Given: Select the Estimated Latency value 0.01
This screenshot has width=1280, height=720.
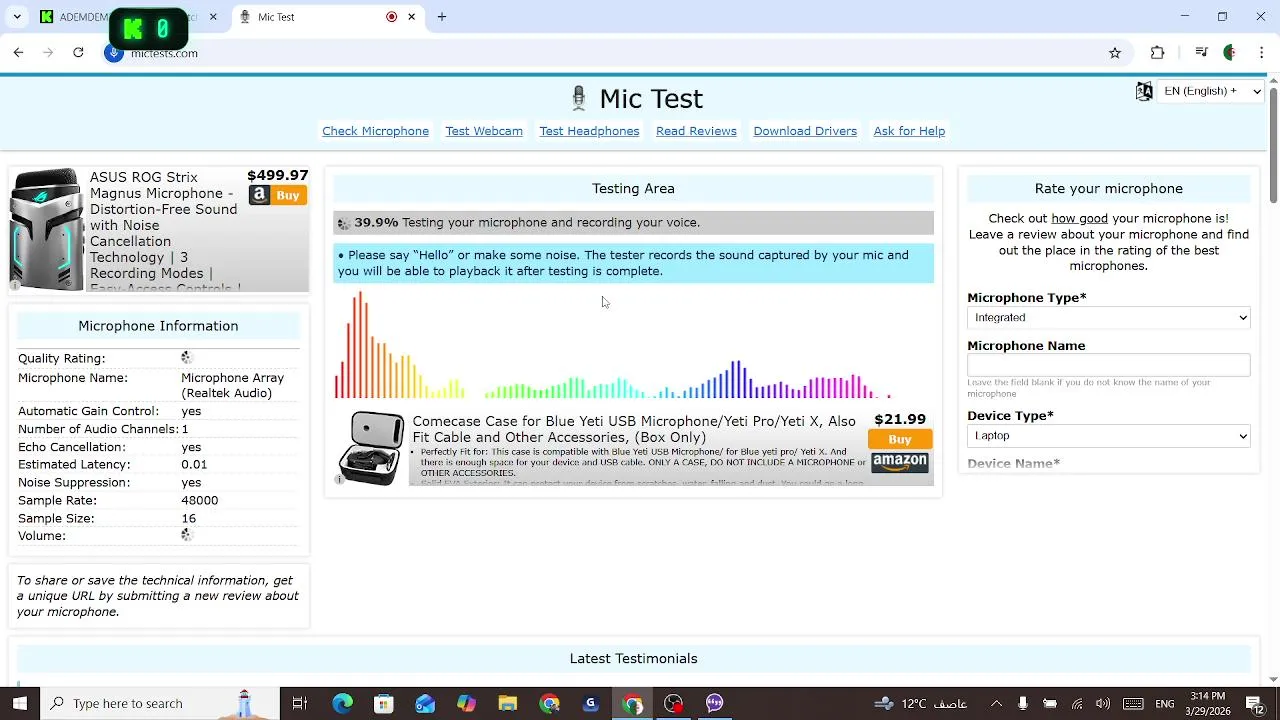Looking at the screenshot, I should coord(194,465).
